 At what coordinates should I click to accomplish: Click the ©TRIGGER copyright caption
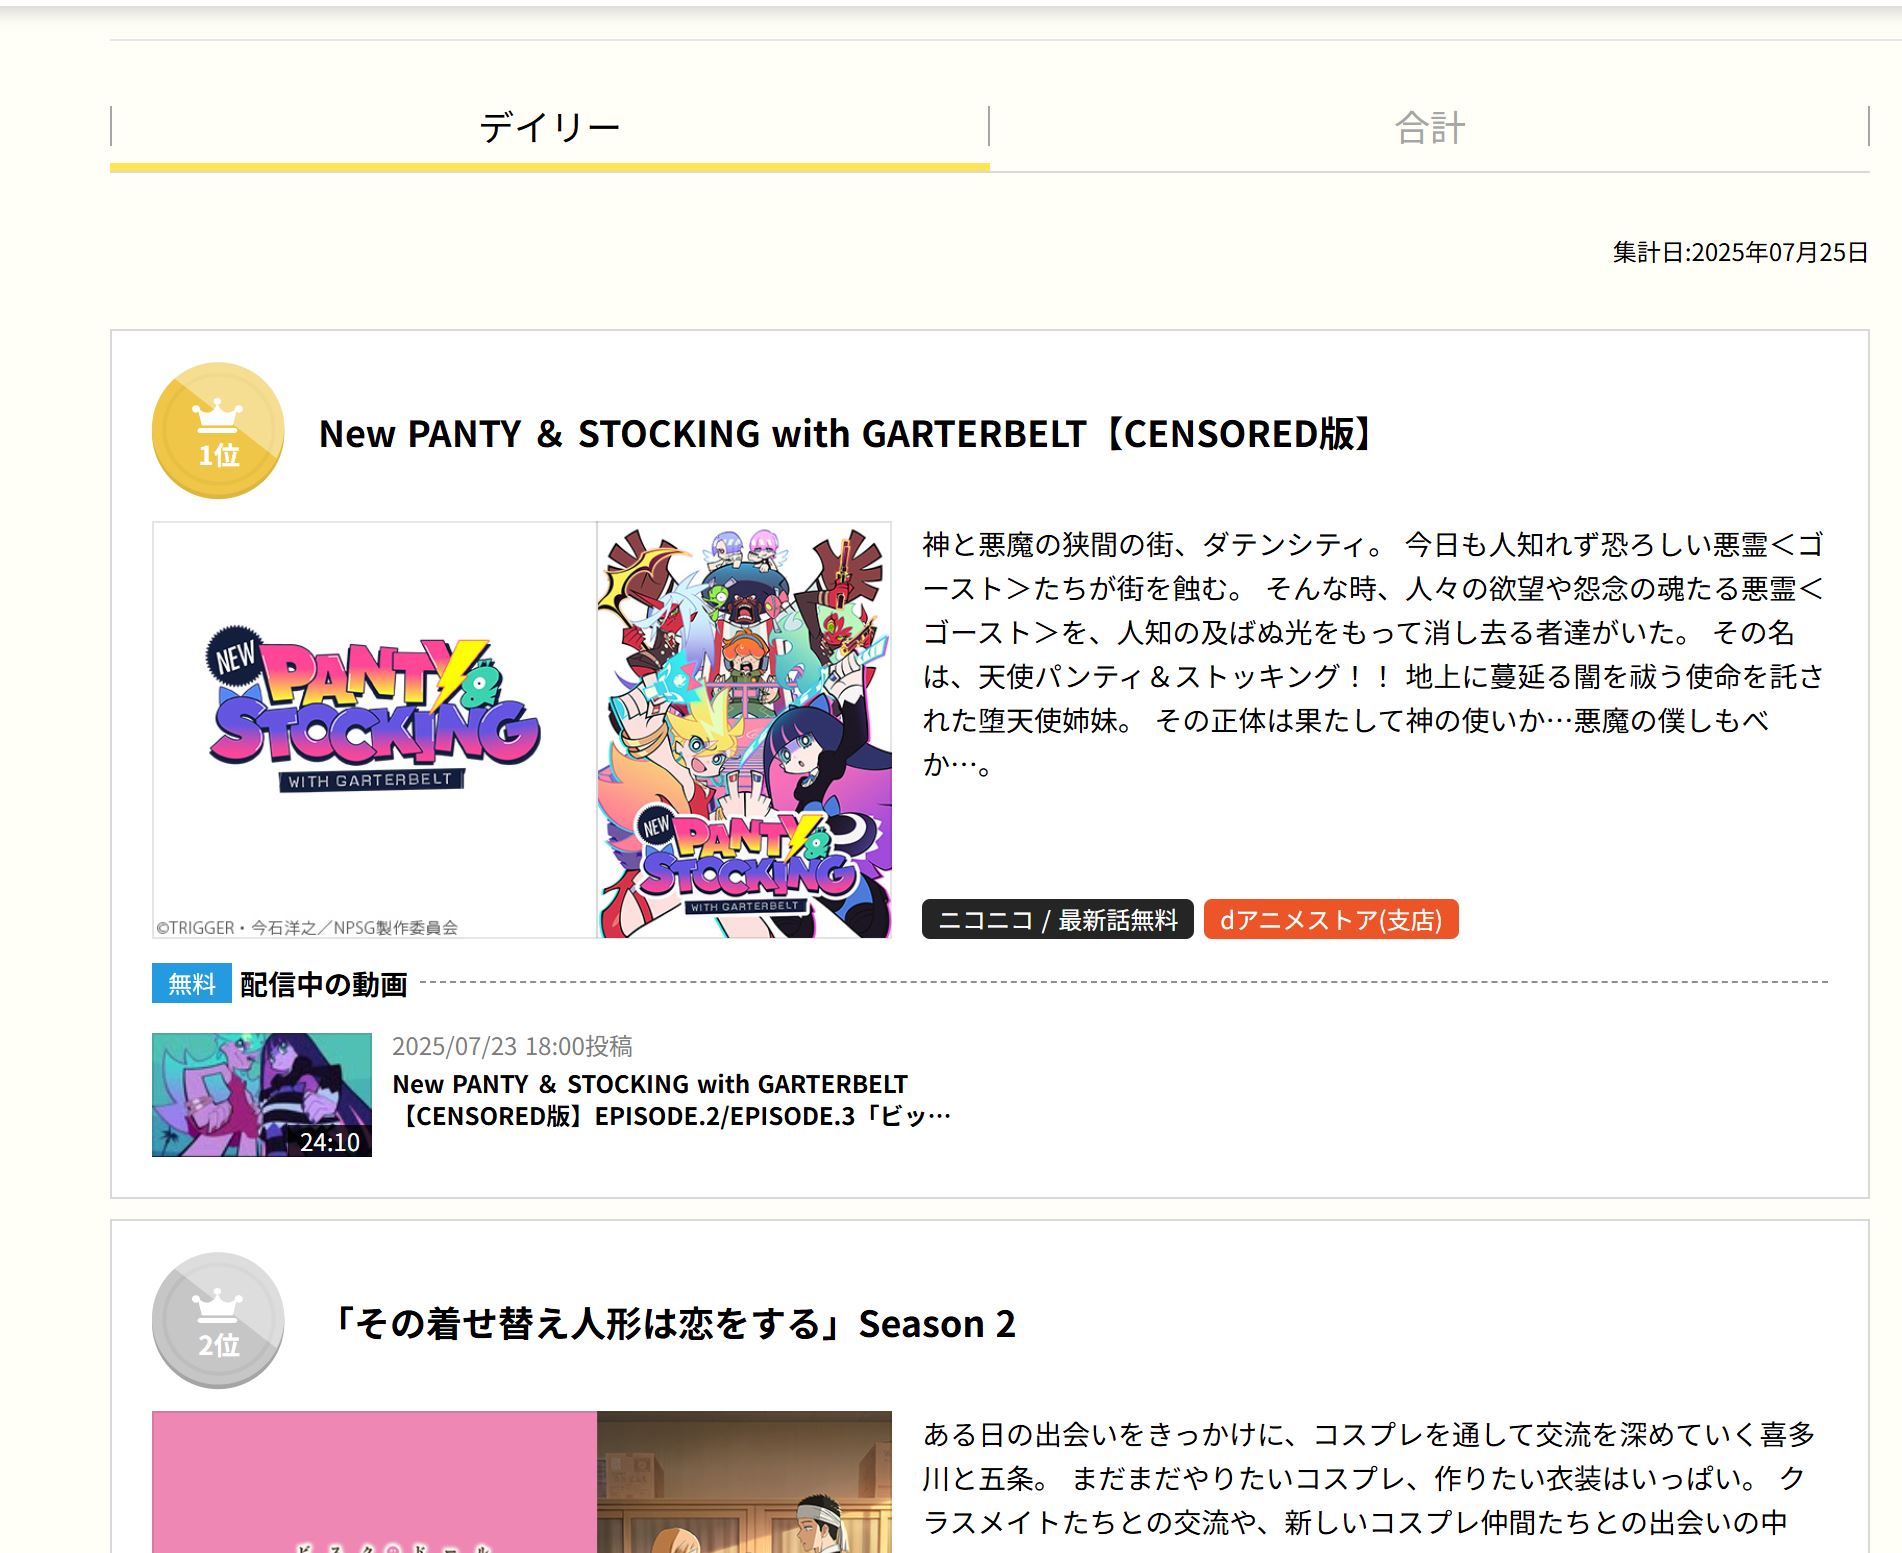pos(307,927)
